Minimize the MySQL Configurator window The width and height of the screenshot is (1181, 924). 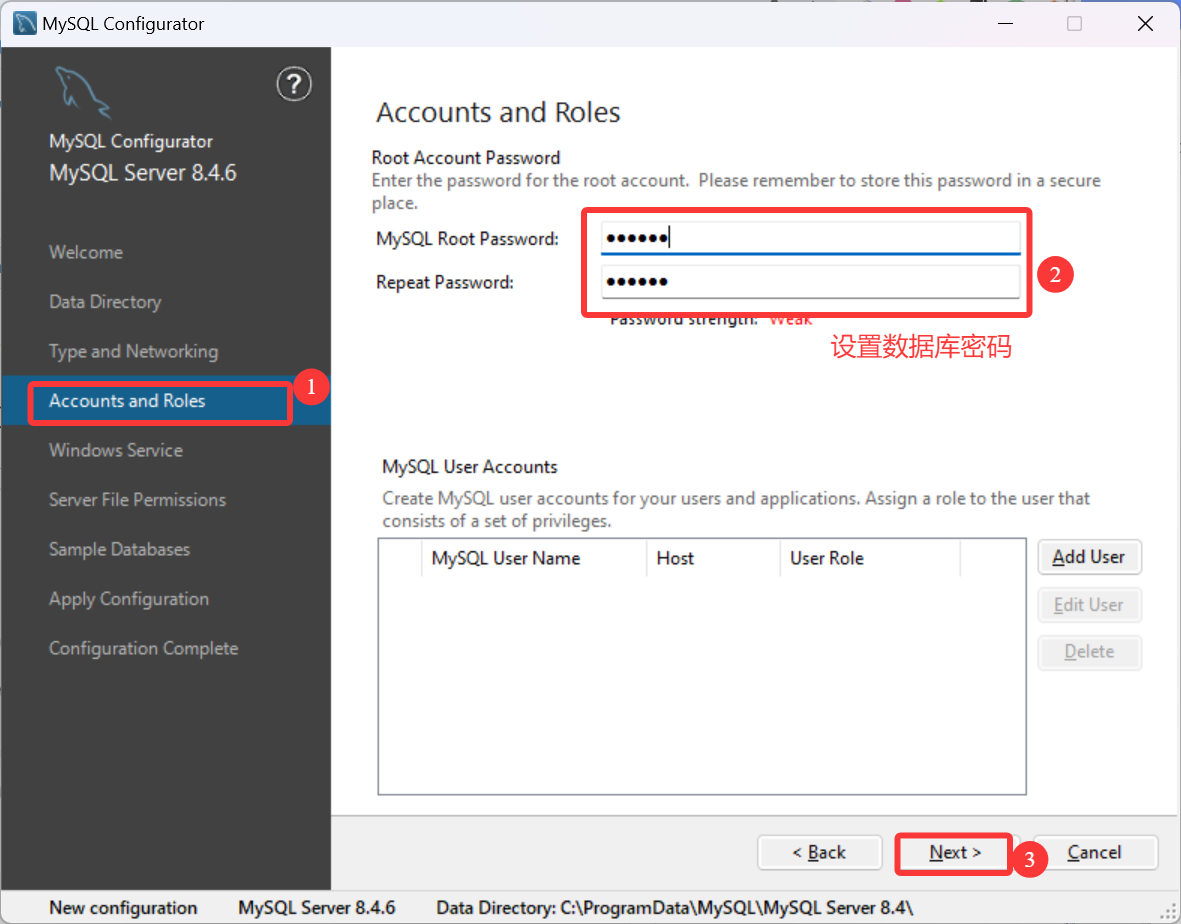(1005, 23)
